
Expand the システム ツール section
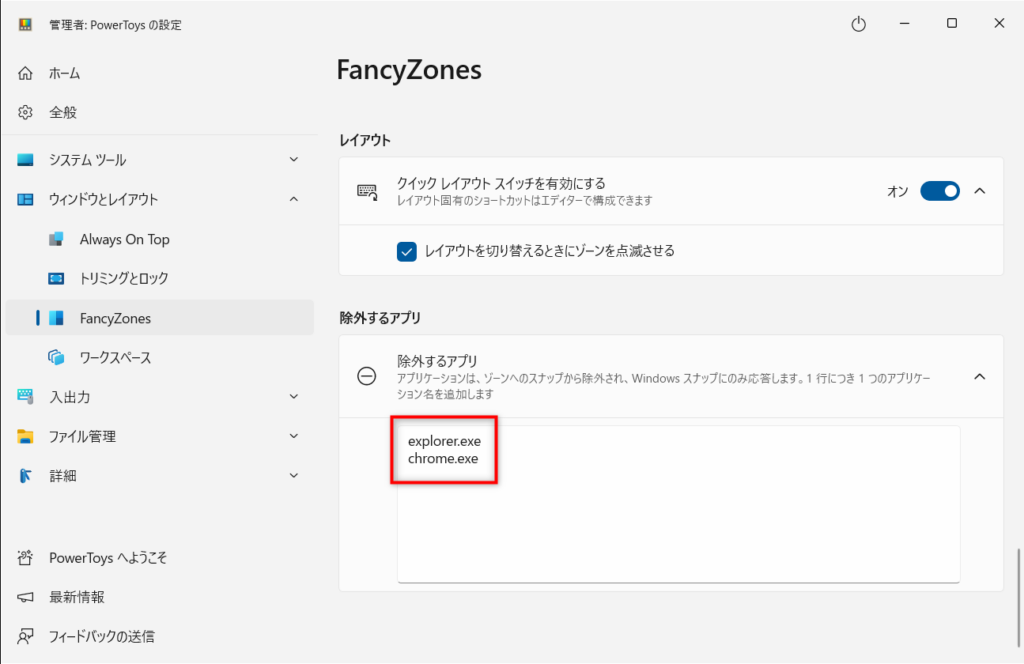pyautogui.click(x=293, y=160)
